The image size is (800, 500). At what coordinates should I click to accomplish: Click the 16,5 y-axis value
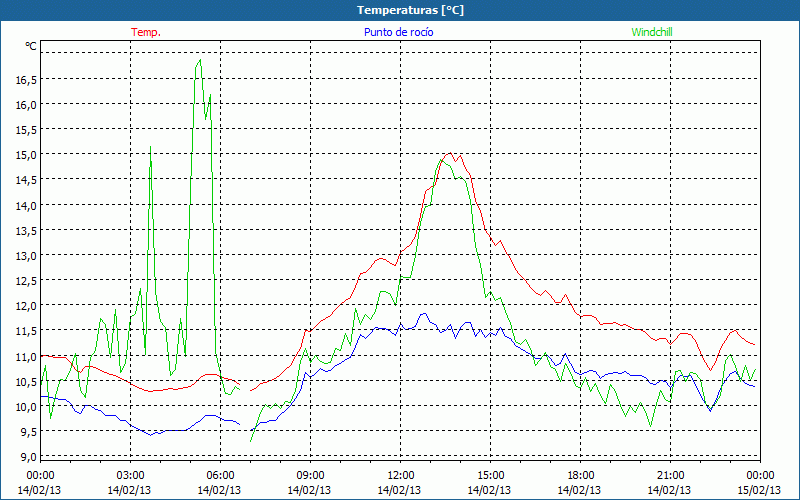point(26,80)
